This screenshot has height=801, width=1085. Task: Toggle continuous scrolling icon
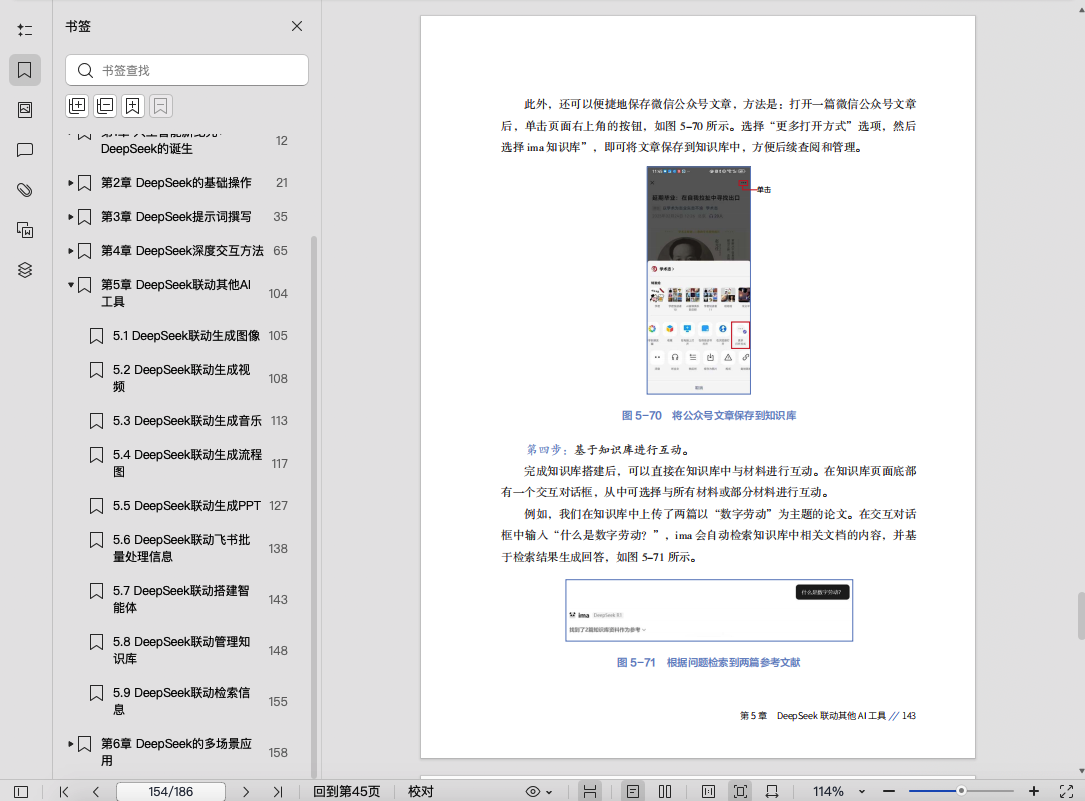(590, 791)
